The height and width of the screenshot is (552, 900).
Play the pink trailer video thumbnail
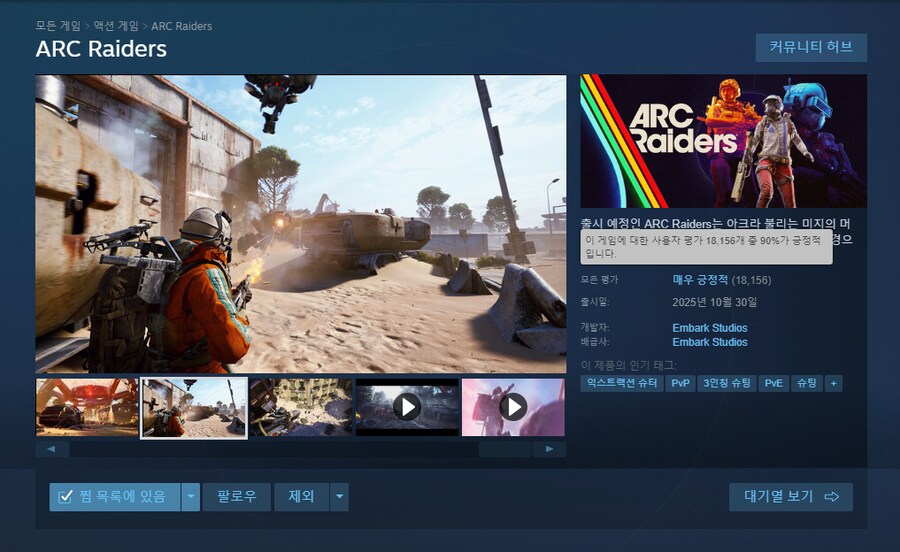click(513, 407)
